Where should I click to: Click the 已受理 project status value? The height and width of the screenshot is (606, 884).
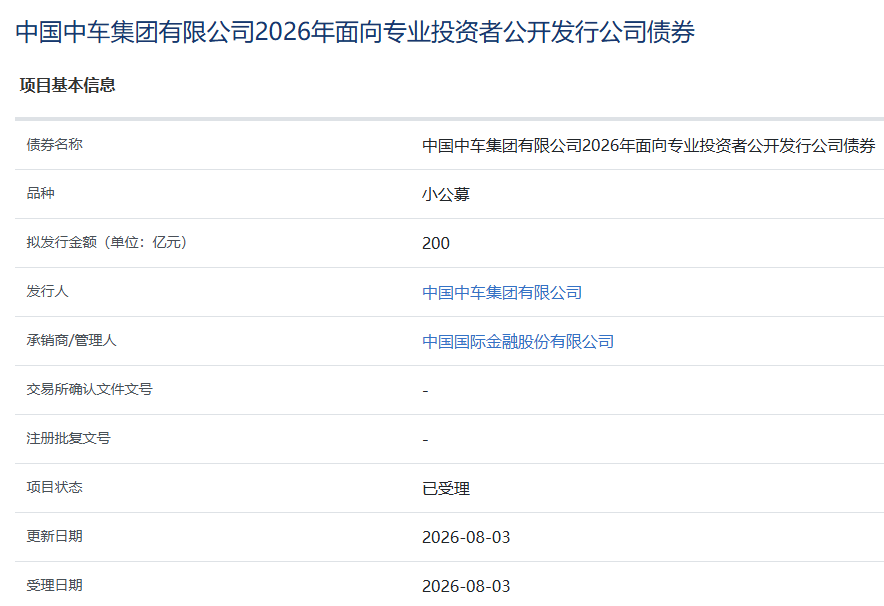pyautogui.click(x=446, y=488)
